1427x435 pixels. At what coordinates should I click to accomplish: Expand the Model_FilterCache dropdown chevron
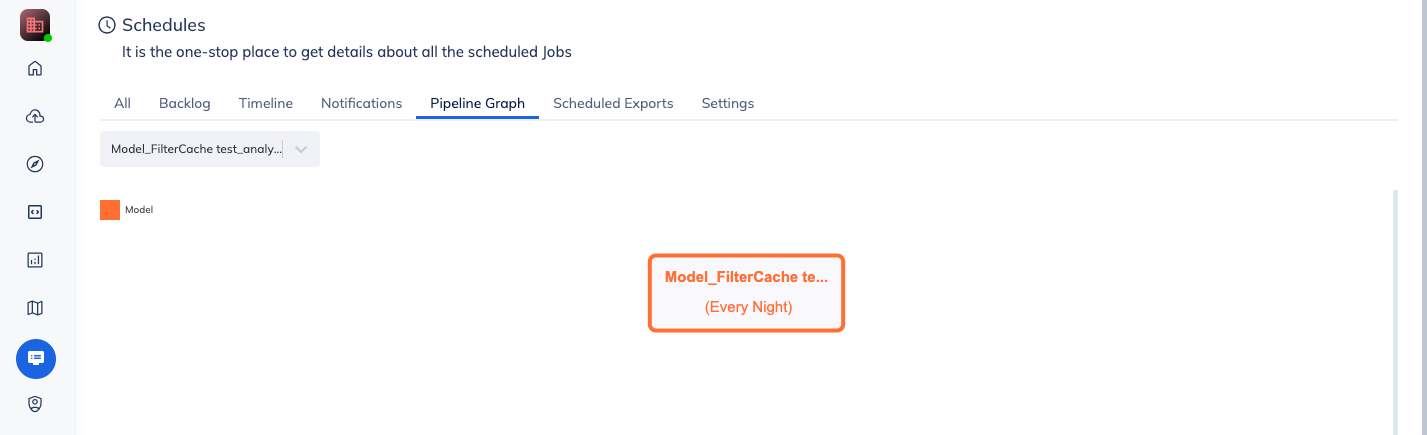click(301, 149)
